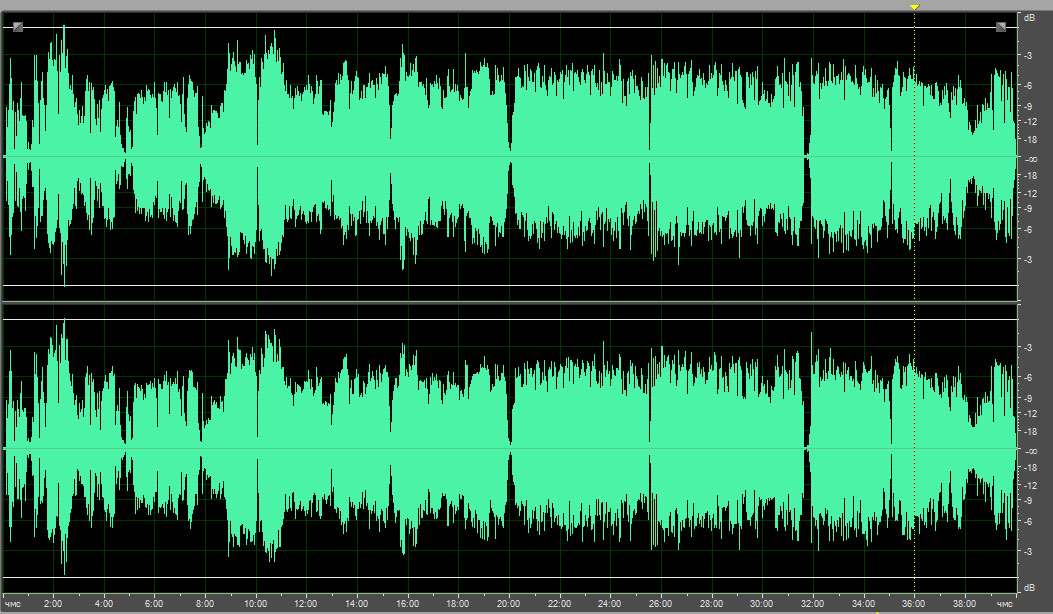Click the 10:00 tick on the ruler
Screen dimensions: 1053x614
256,604
